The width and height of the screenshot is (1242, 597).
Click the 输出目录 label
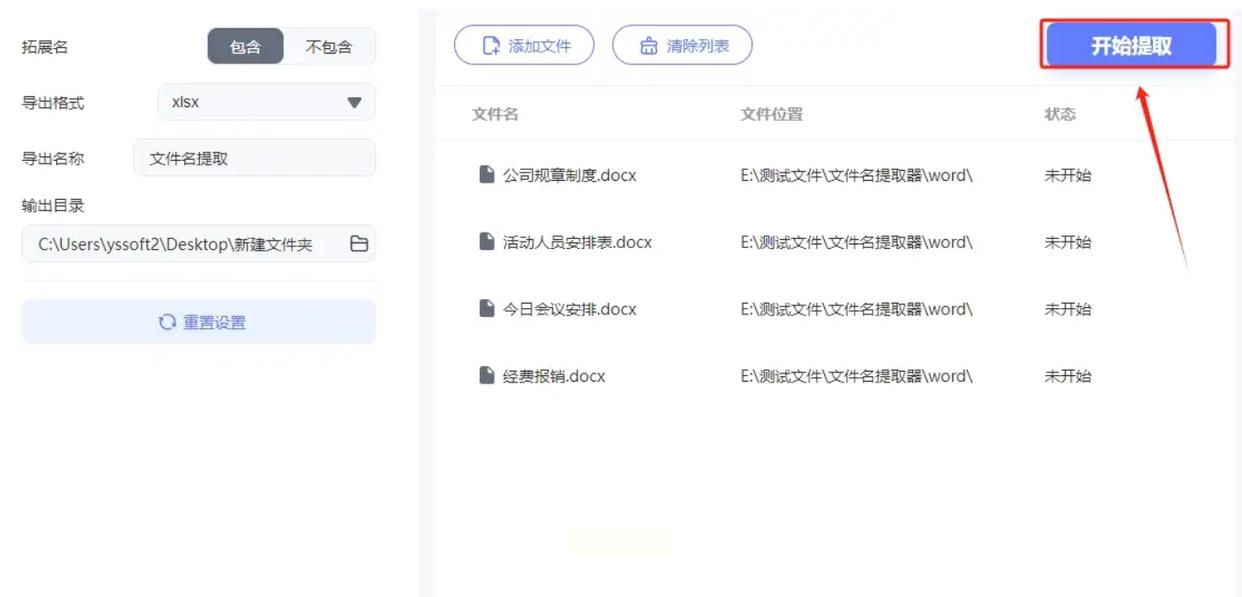coord(53,205)
